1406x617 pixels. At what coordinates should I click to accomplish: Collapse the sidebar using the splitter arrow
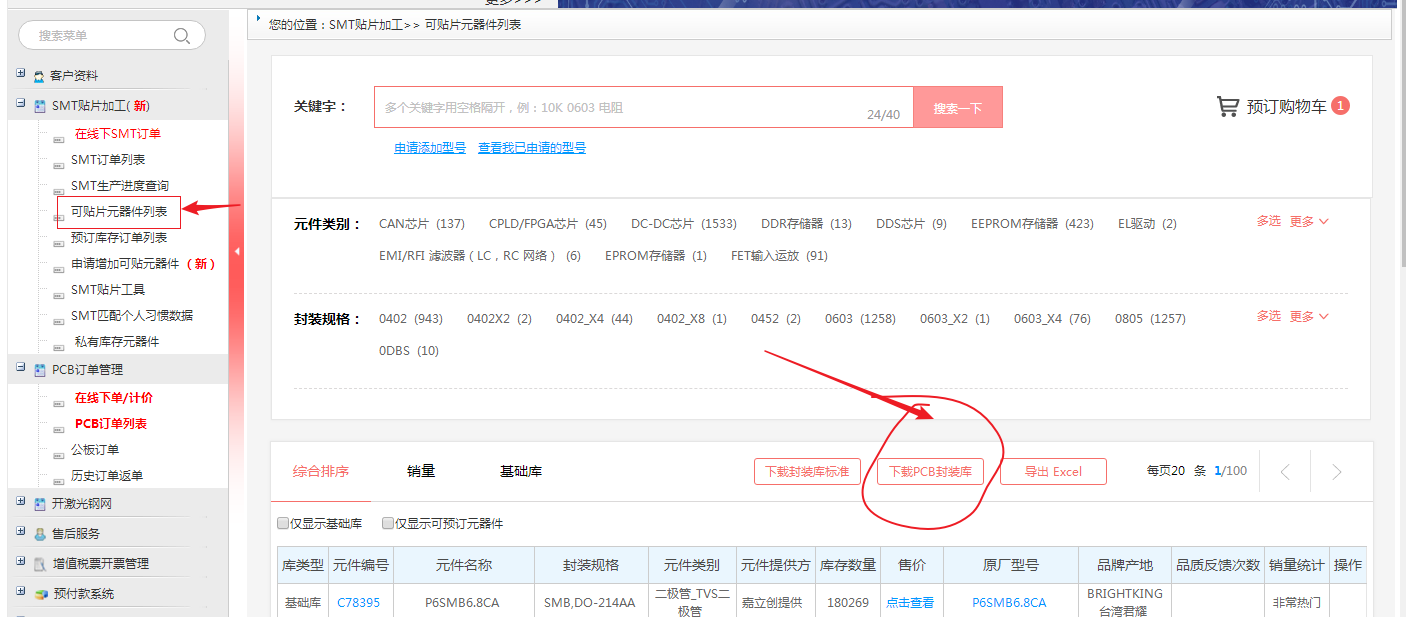[x=237, y=251]
